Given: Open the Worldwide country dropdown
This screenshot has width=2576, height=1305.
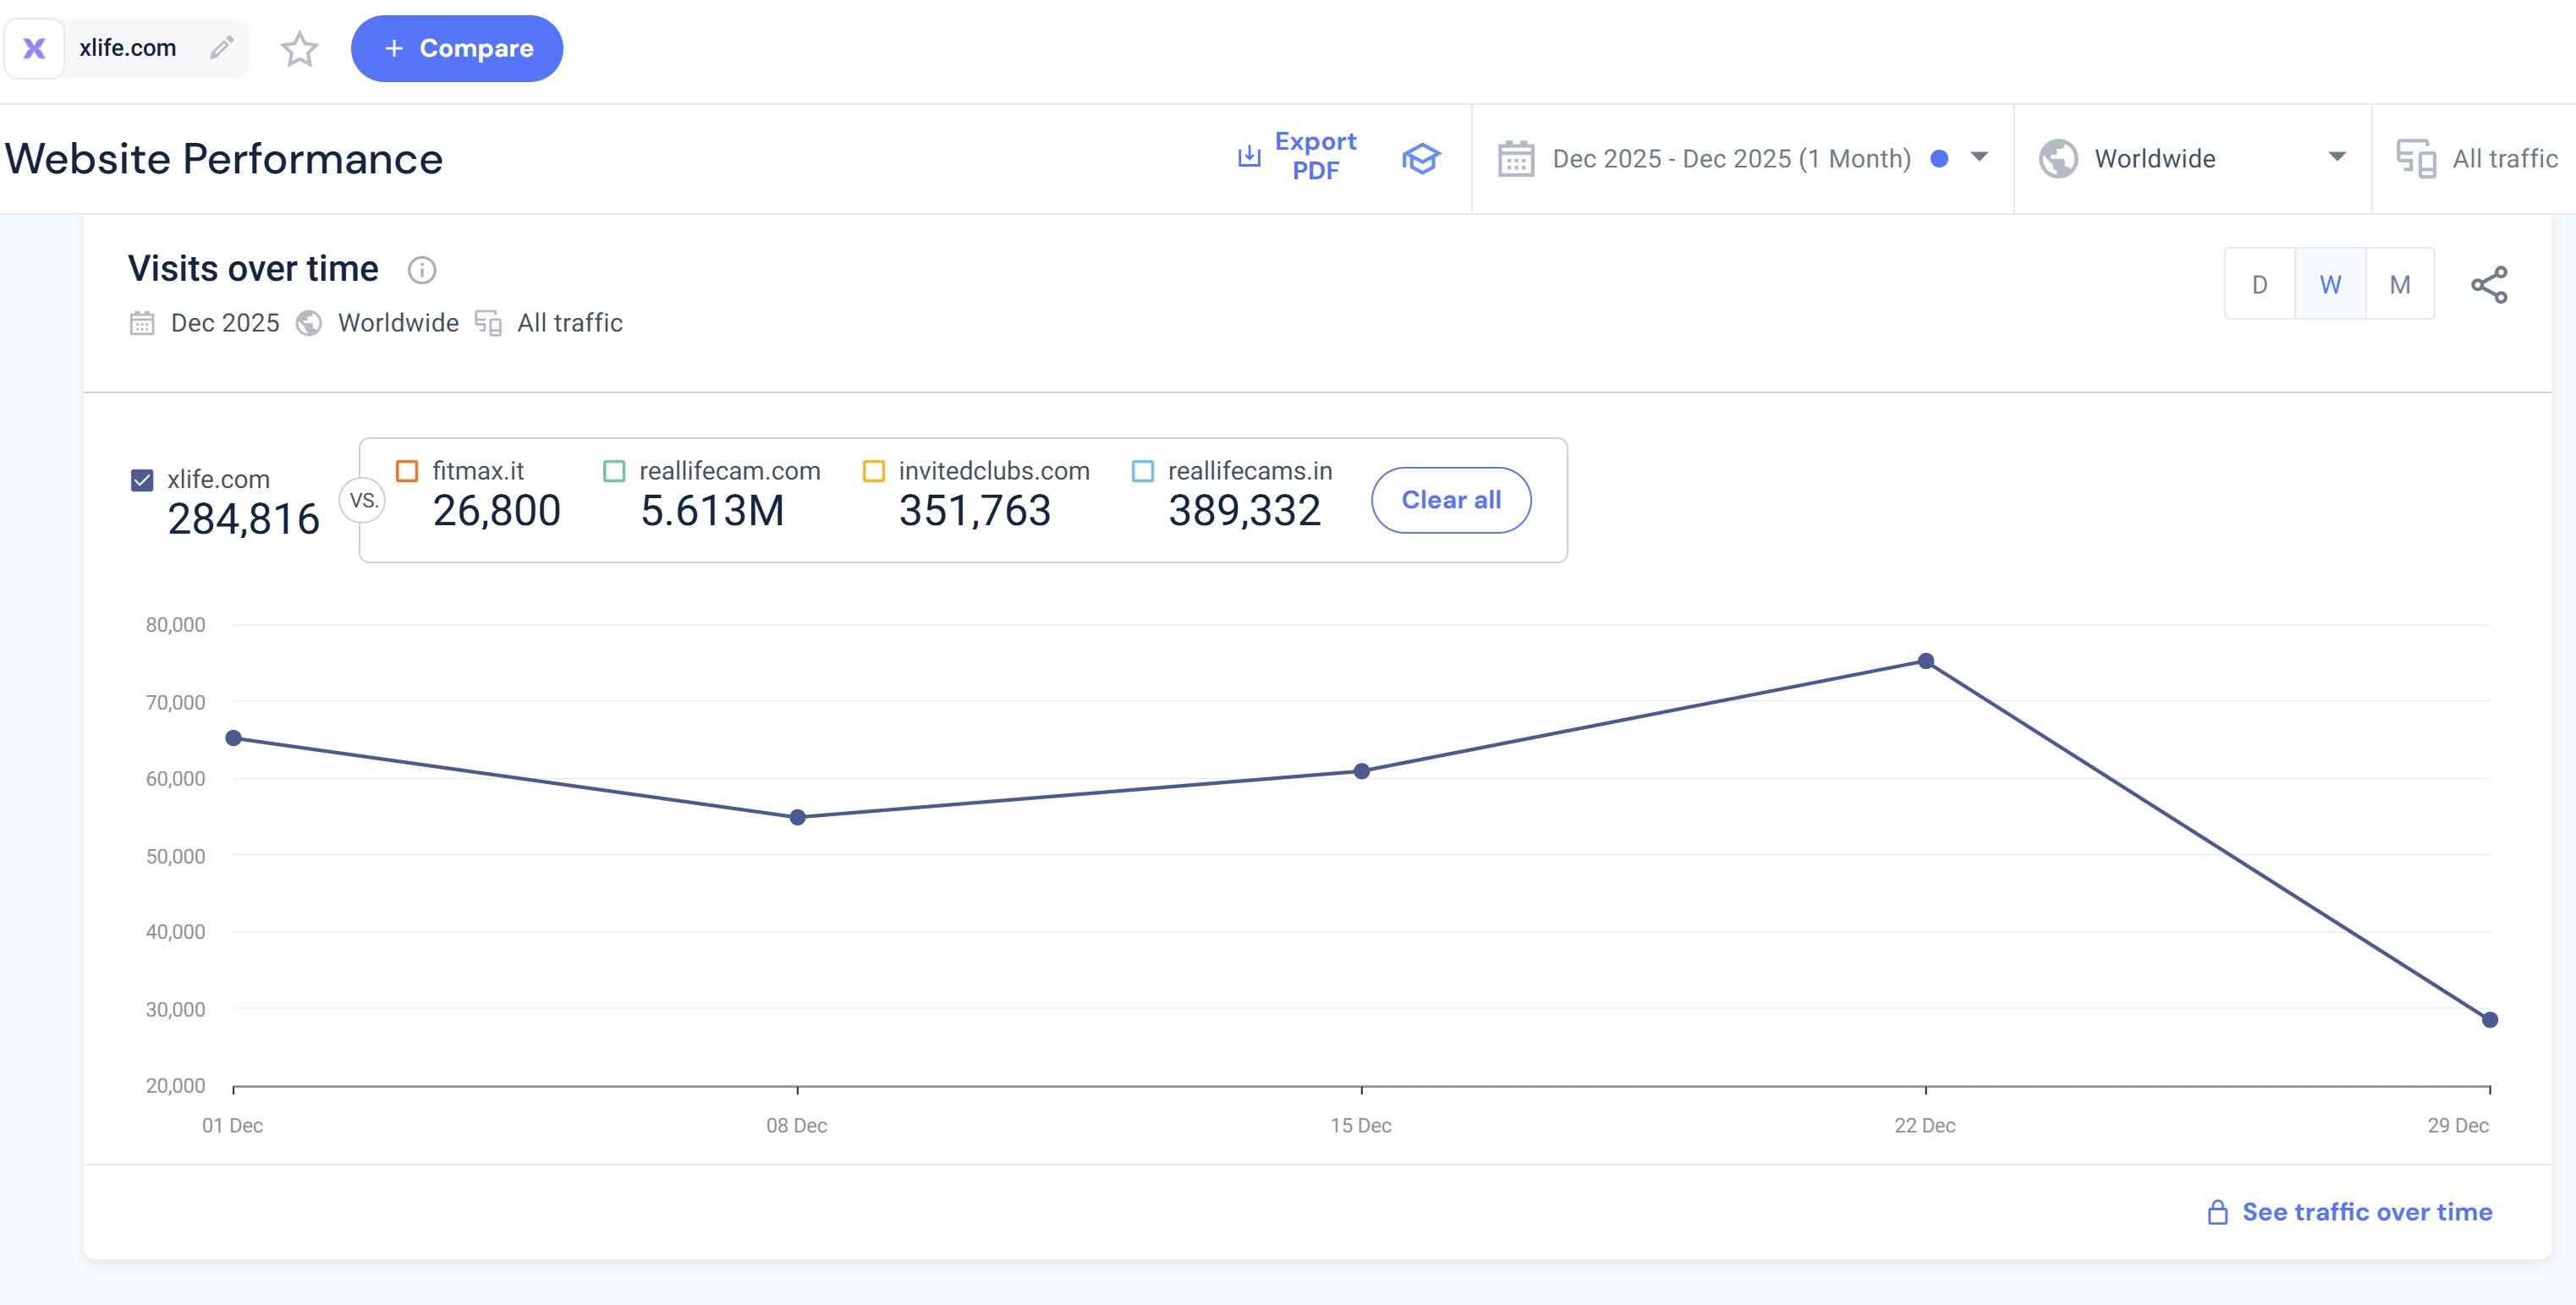Looking at the screenshot, I should point(2336,157).
